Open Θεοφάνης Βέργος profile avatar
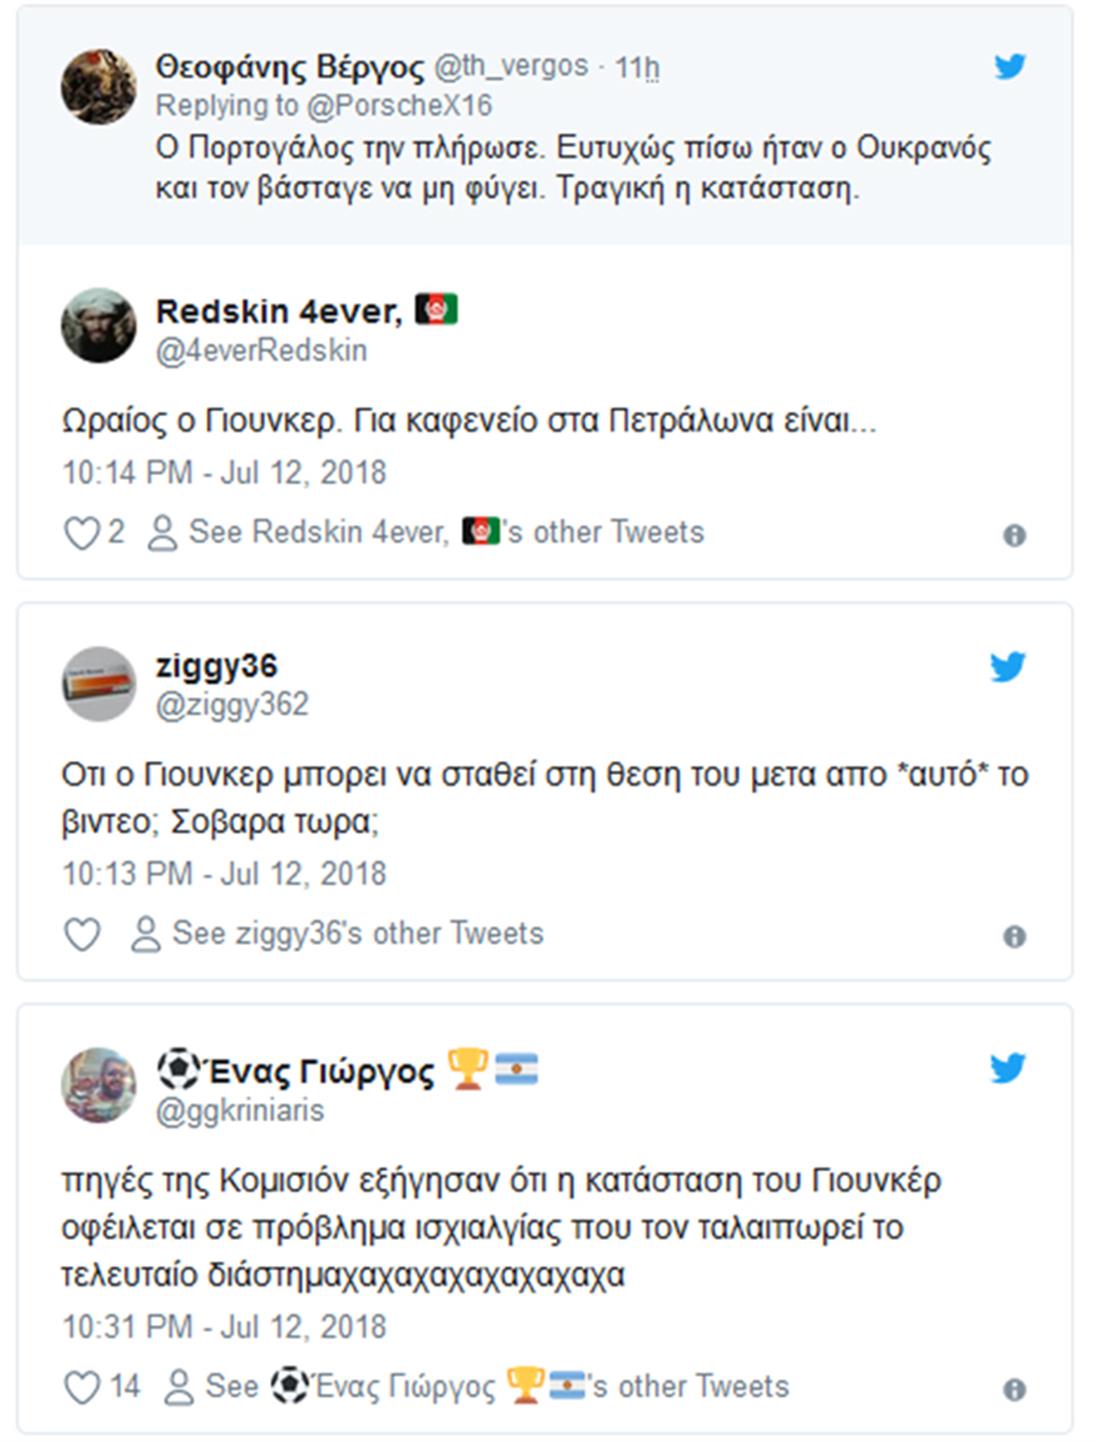The height and width of the screenshot is (1442, 1100). tap(98, 86)
